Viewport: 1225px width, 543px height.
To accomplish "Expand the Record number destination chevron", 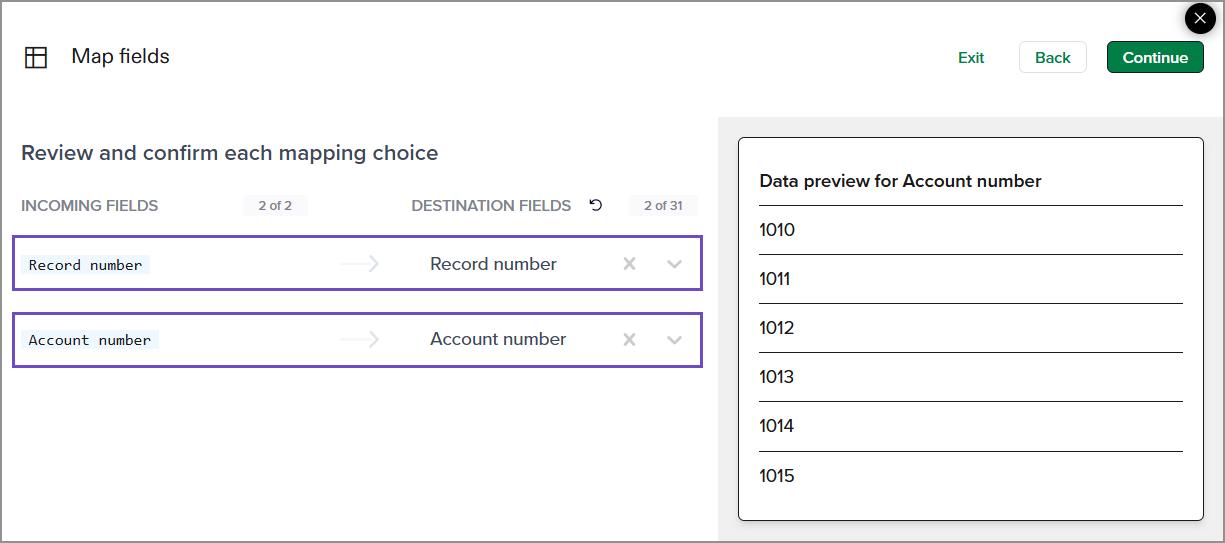I will (674, 264).
